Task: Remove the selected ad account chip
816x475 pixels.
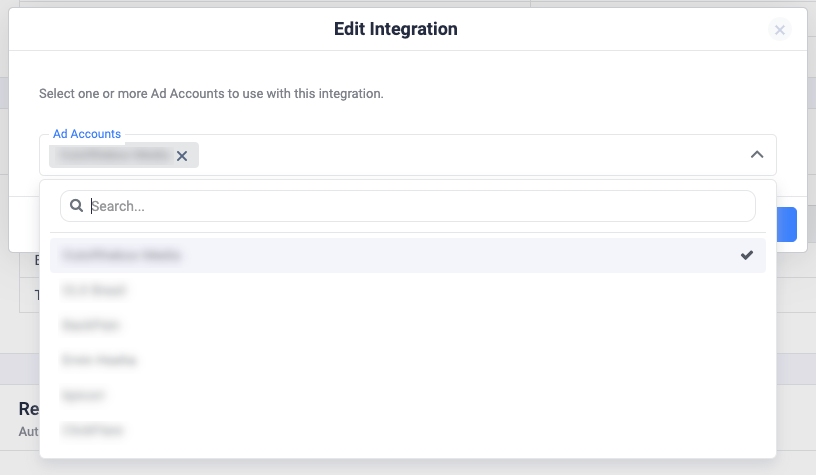Action: pyautogui.click(x=182, y=156)
